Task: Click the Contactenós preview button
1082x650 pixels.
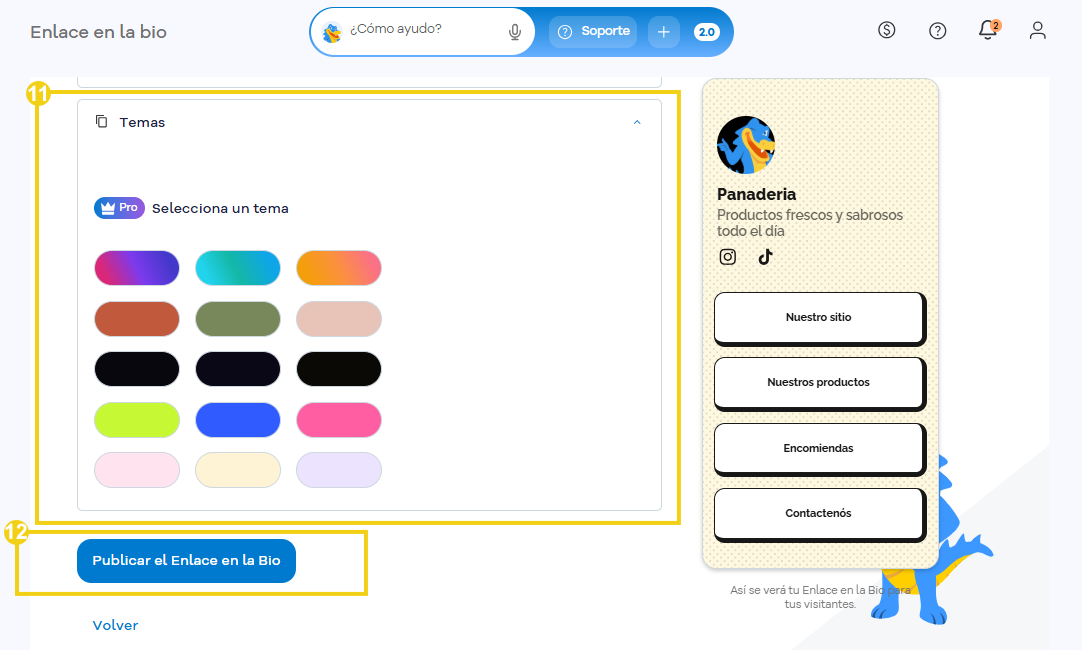Action: click(819, 514)
